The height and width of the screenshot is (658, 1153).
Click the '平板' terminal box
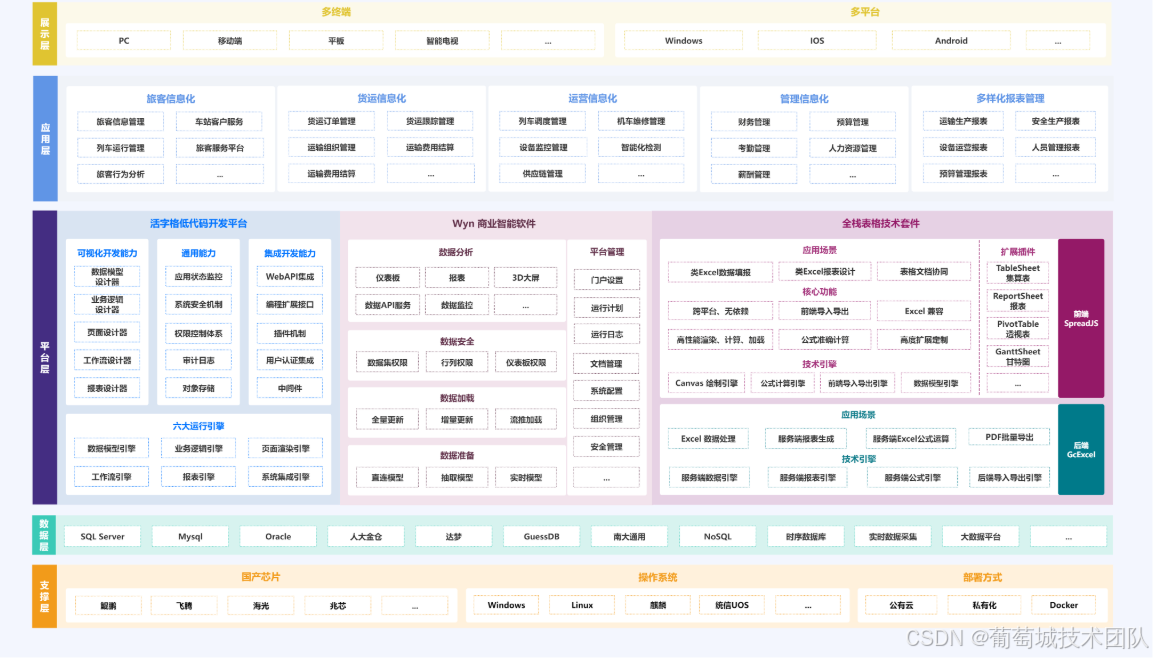coord(336,40)
